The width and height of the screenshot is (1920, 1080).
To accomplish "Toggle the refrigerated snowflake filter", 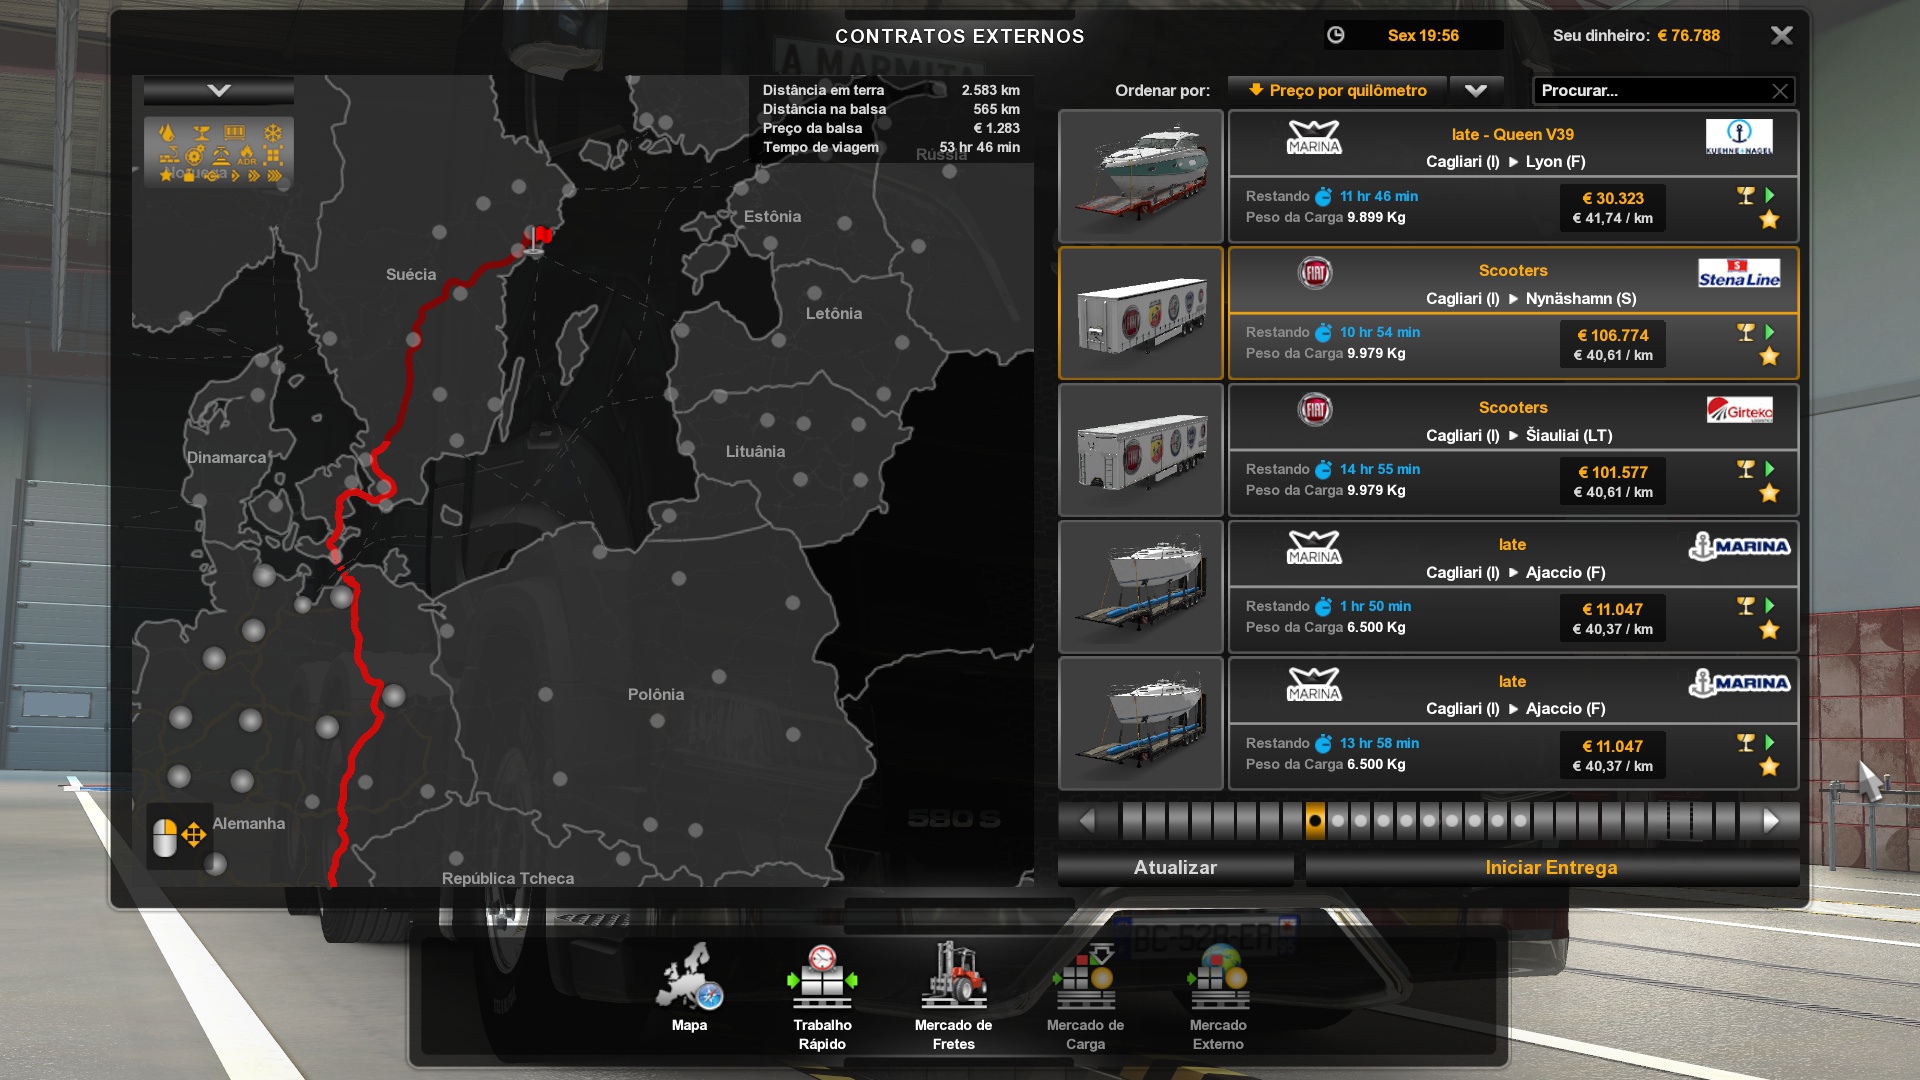I will (x=272, y=133).
